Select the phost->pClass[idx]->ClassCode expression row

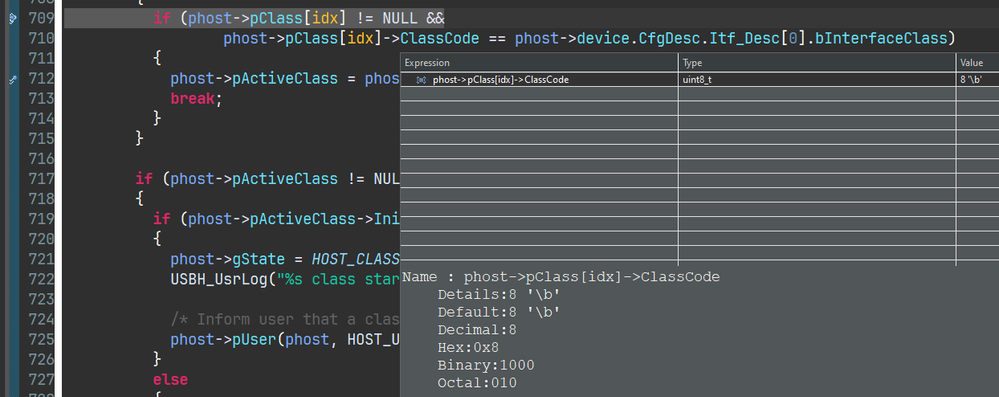700,80
